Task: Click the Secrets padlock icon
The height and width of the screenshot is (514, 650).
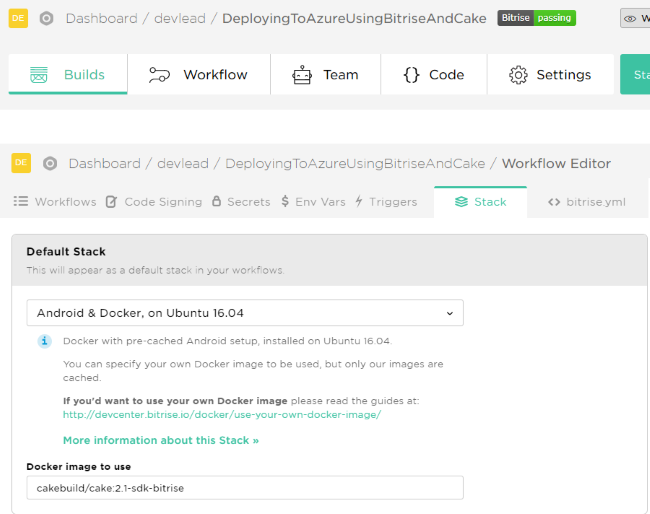Action: (x=216, y=201)
